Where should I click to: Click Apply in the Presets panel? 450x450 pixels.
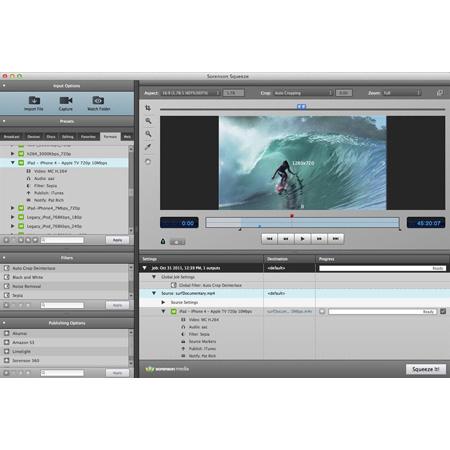[x=117, y=240]
